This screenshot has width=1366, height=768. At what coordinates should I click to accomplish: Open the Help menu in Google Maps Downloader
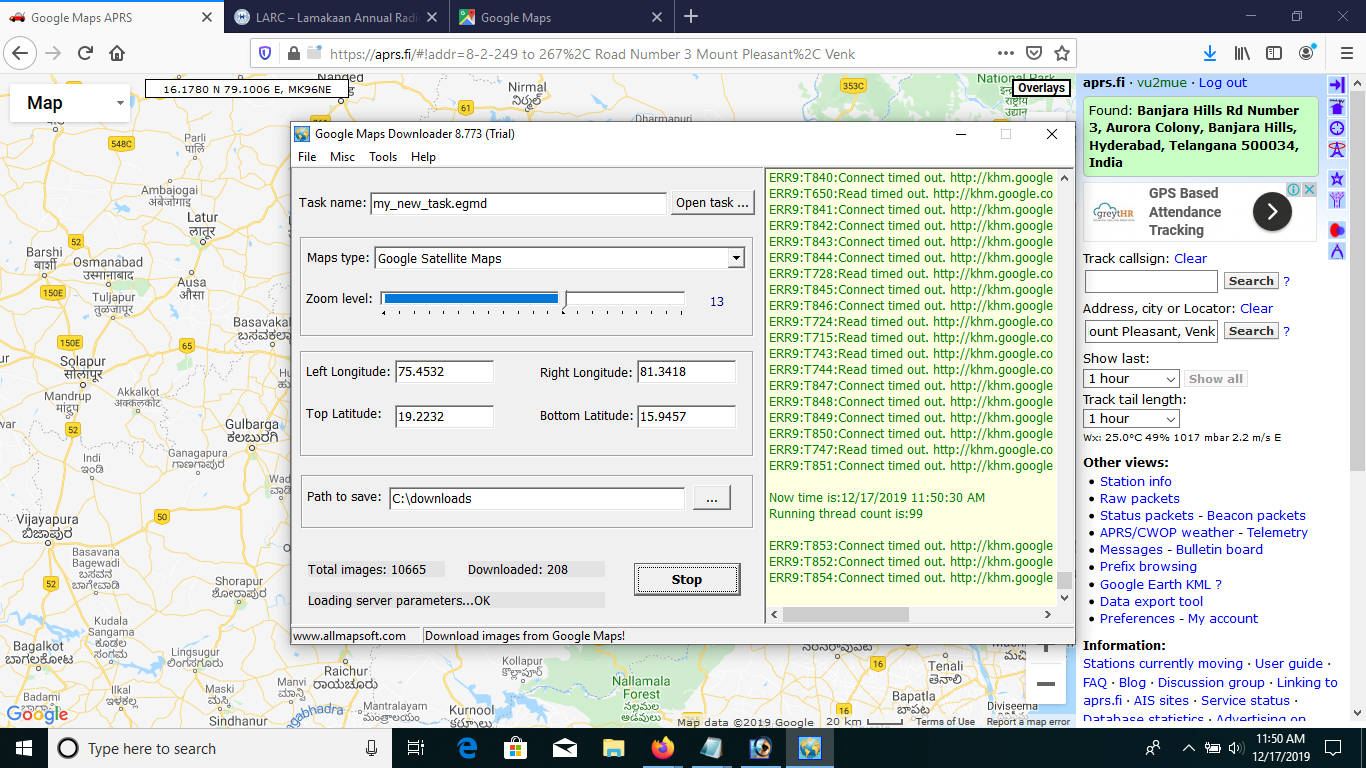(x=423, y=157)
